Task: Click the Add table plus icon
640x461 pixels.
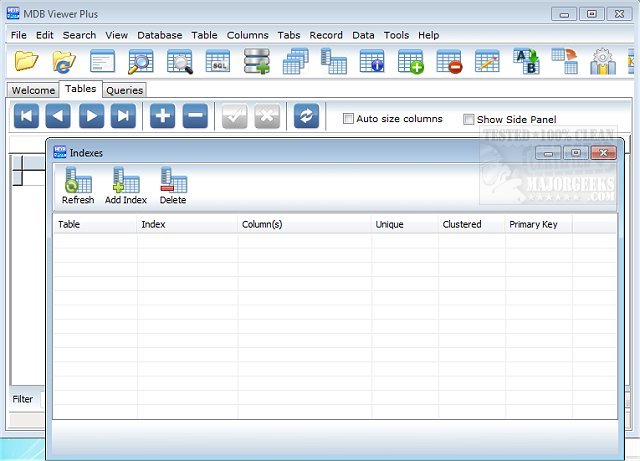Action: tap(411, 61)
